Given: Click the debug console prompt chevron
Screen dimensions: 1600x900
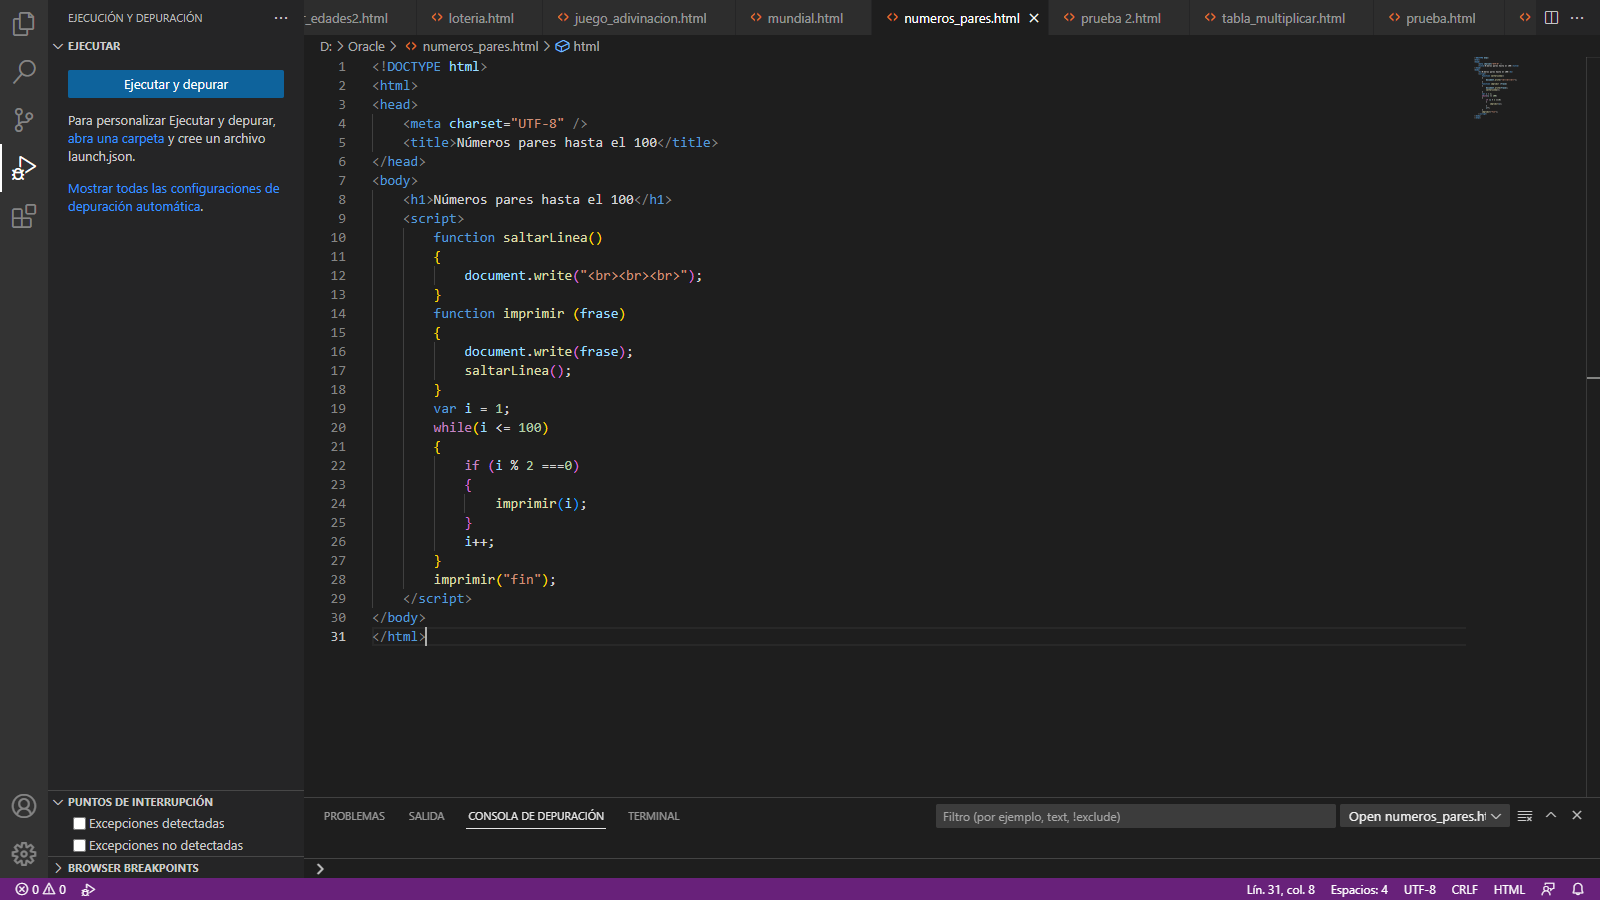Looking at the screenshot, I should tap(320, 868).
